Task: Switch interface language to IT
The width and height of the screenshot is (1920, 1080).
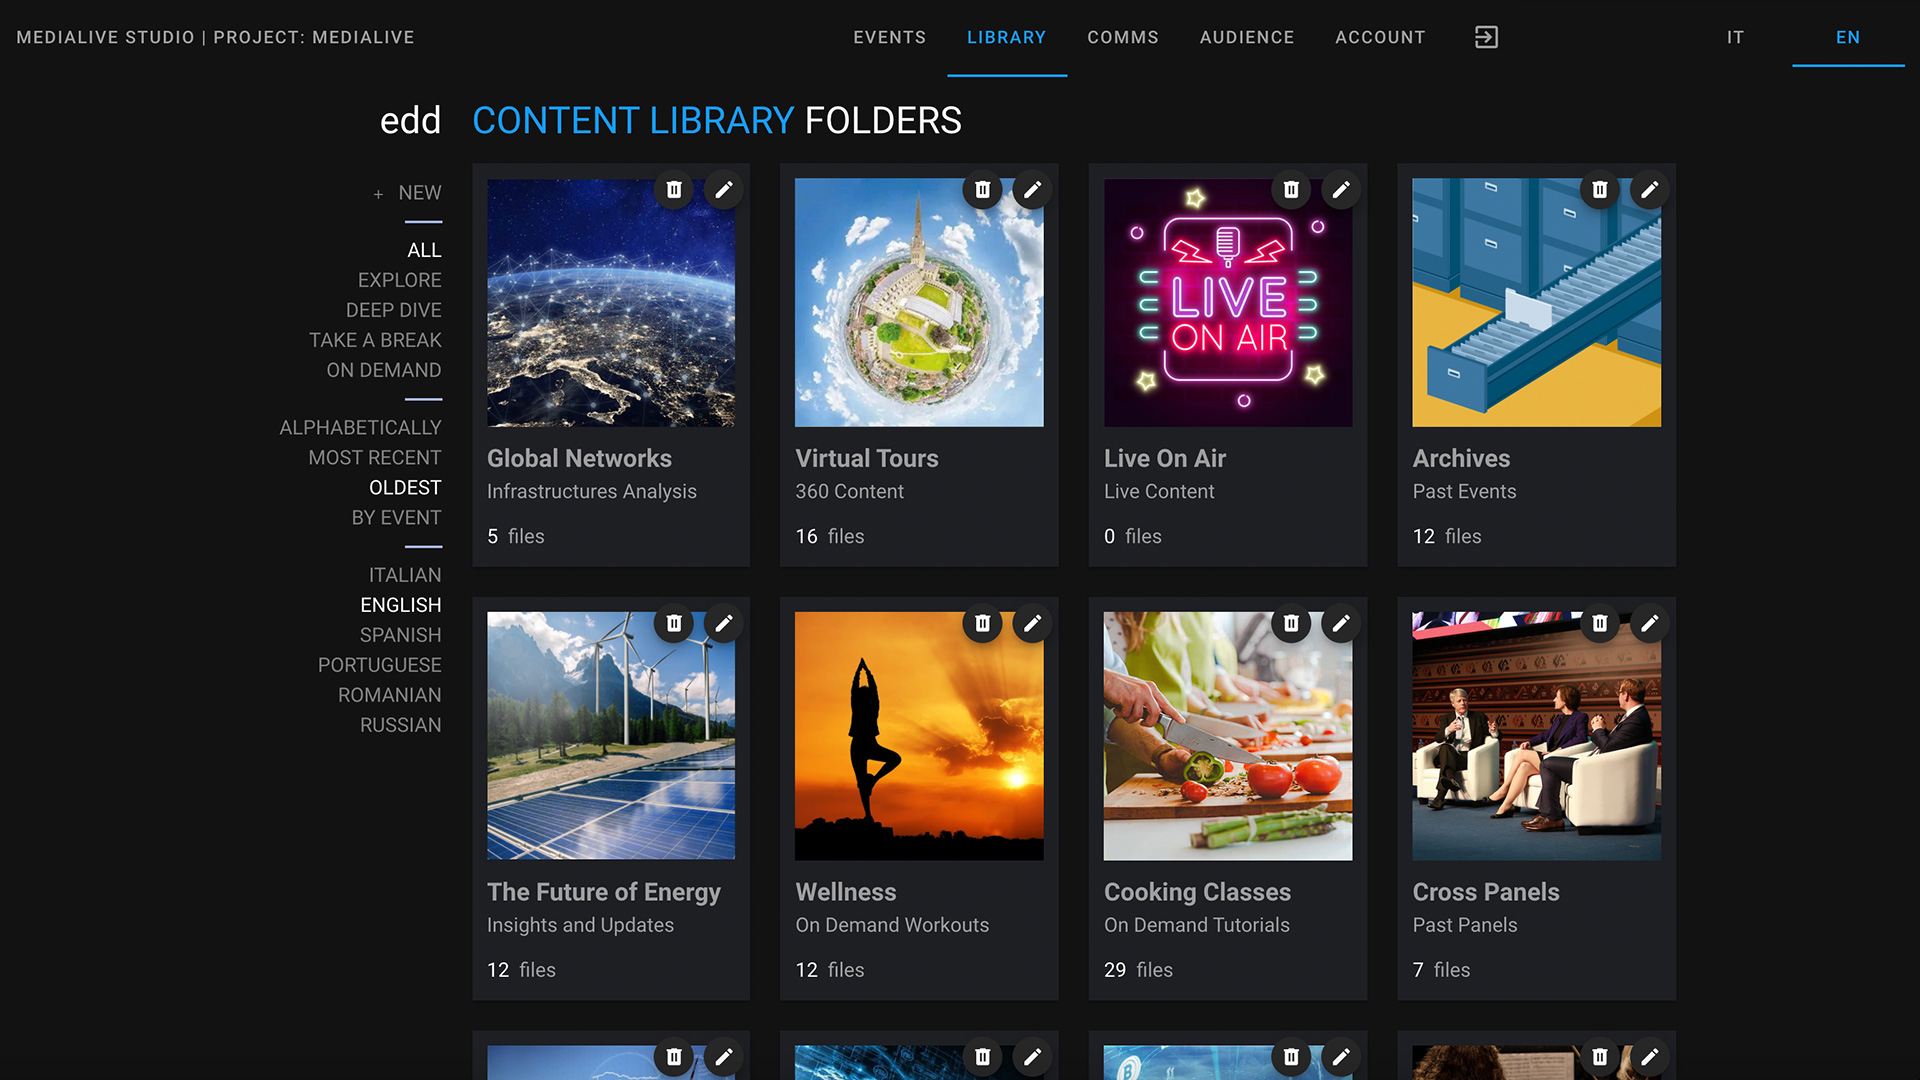Action: click(x=1735, y=37)
